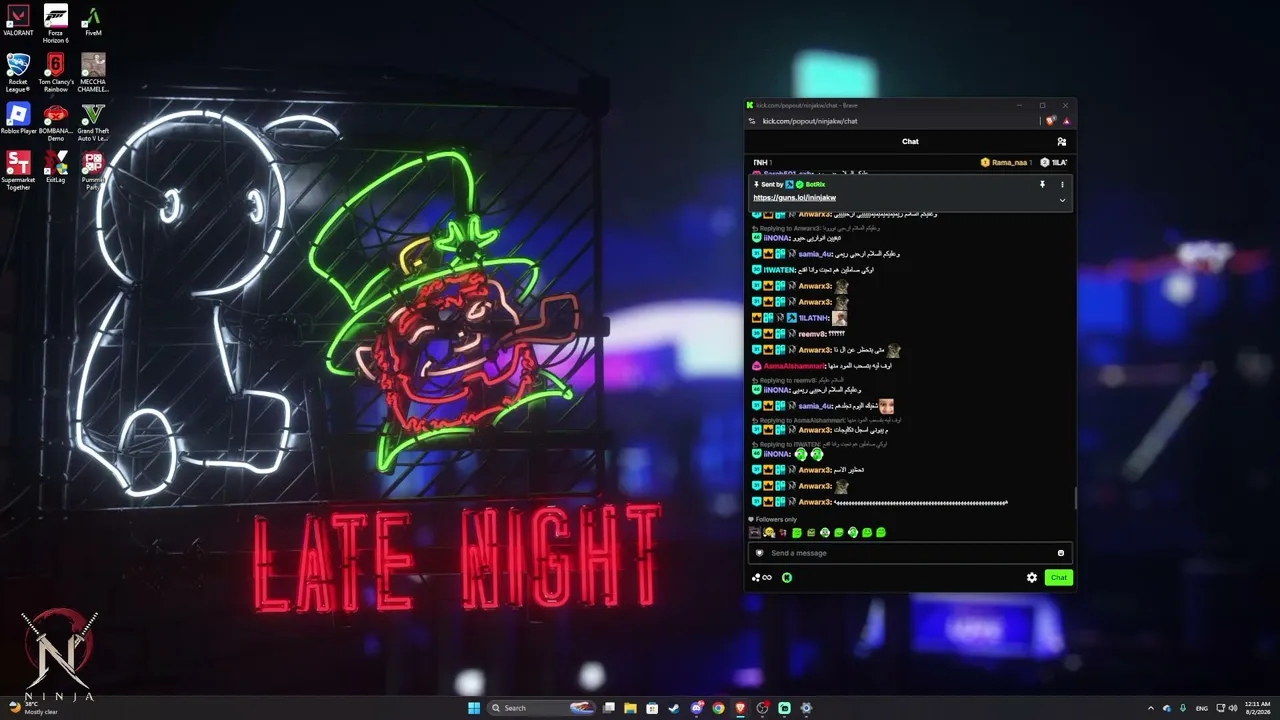
Task: Open chat settings gear icon
Action: pyautogui.click(x=1032, y=577)
